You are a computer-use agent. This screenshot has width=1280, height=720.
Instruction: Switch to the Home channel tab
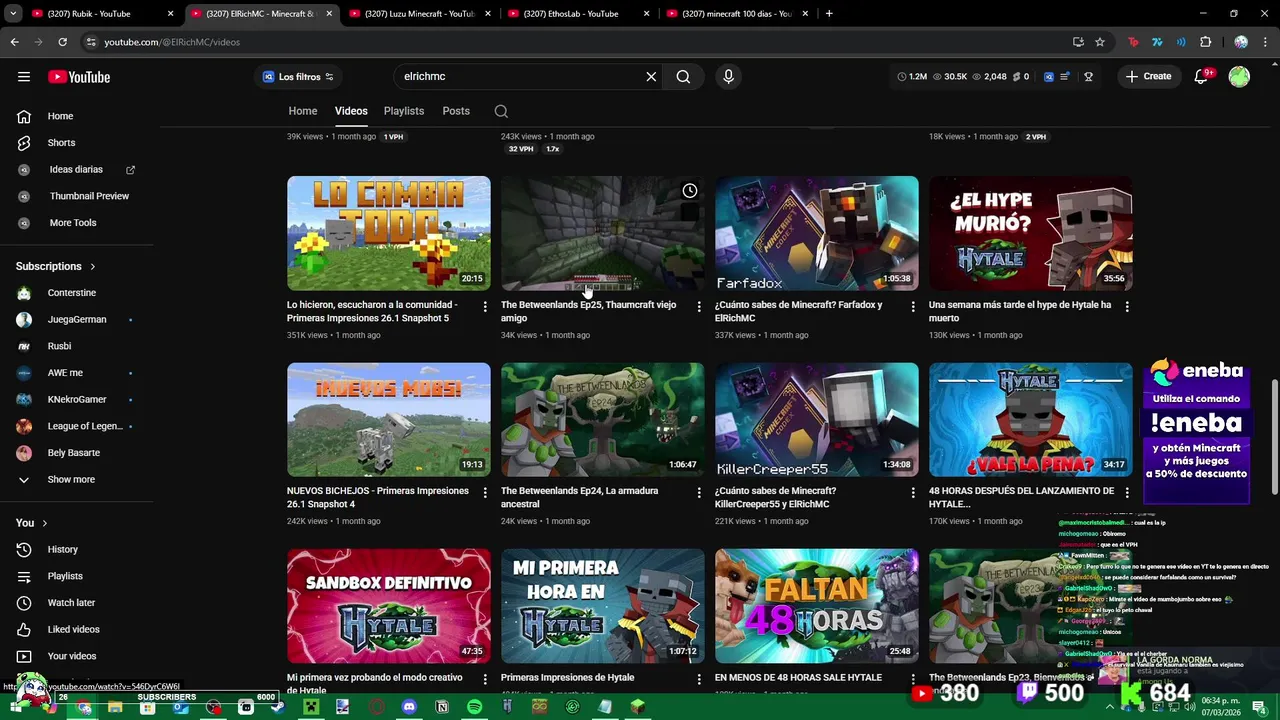[x=303, y=111]
